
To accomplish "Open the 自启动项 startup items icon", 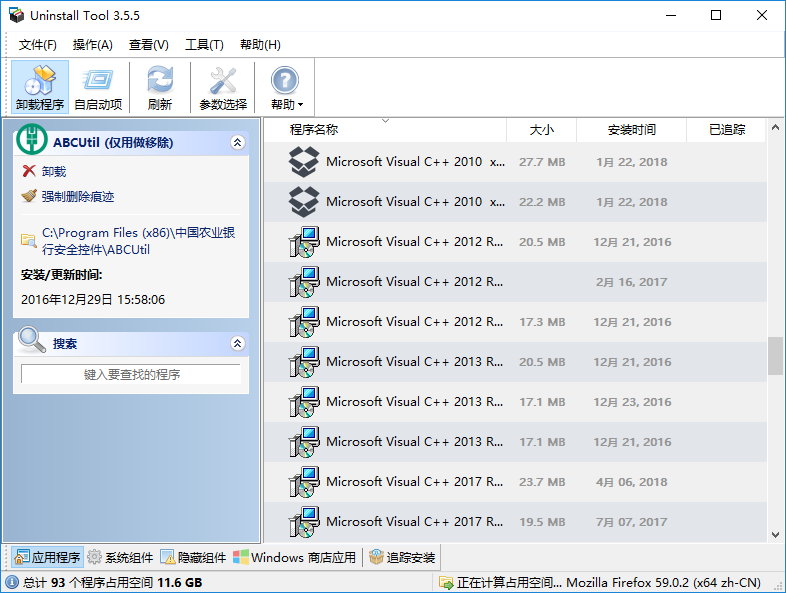I will pyautogui.click(x=98, y=80).
